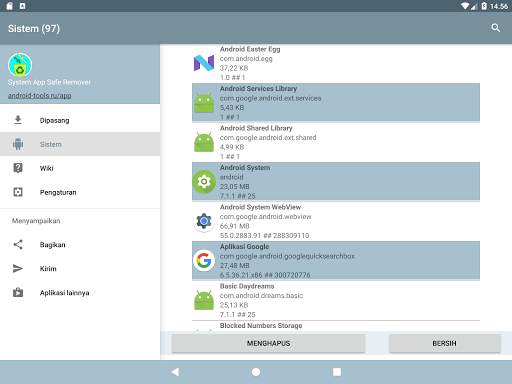Screen dimensions: 512x384
Task: Select the Android Shared Library title
Action: click(256, 128)
